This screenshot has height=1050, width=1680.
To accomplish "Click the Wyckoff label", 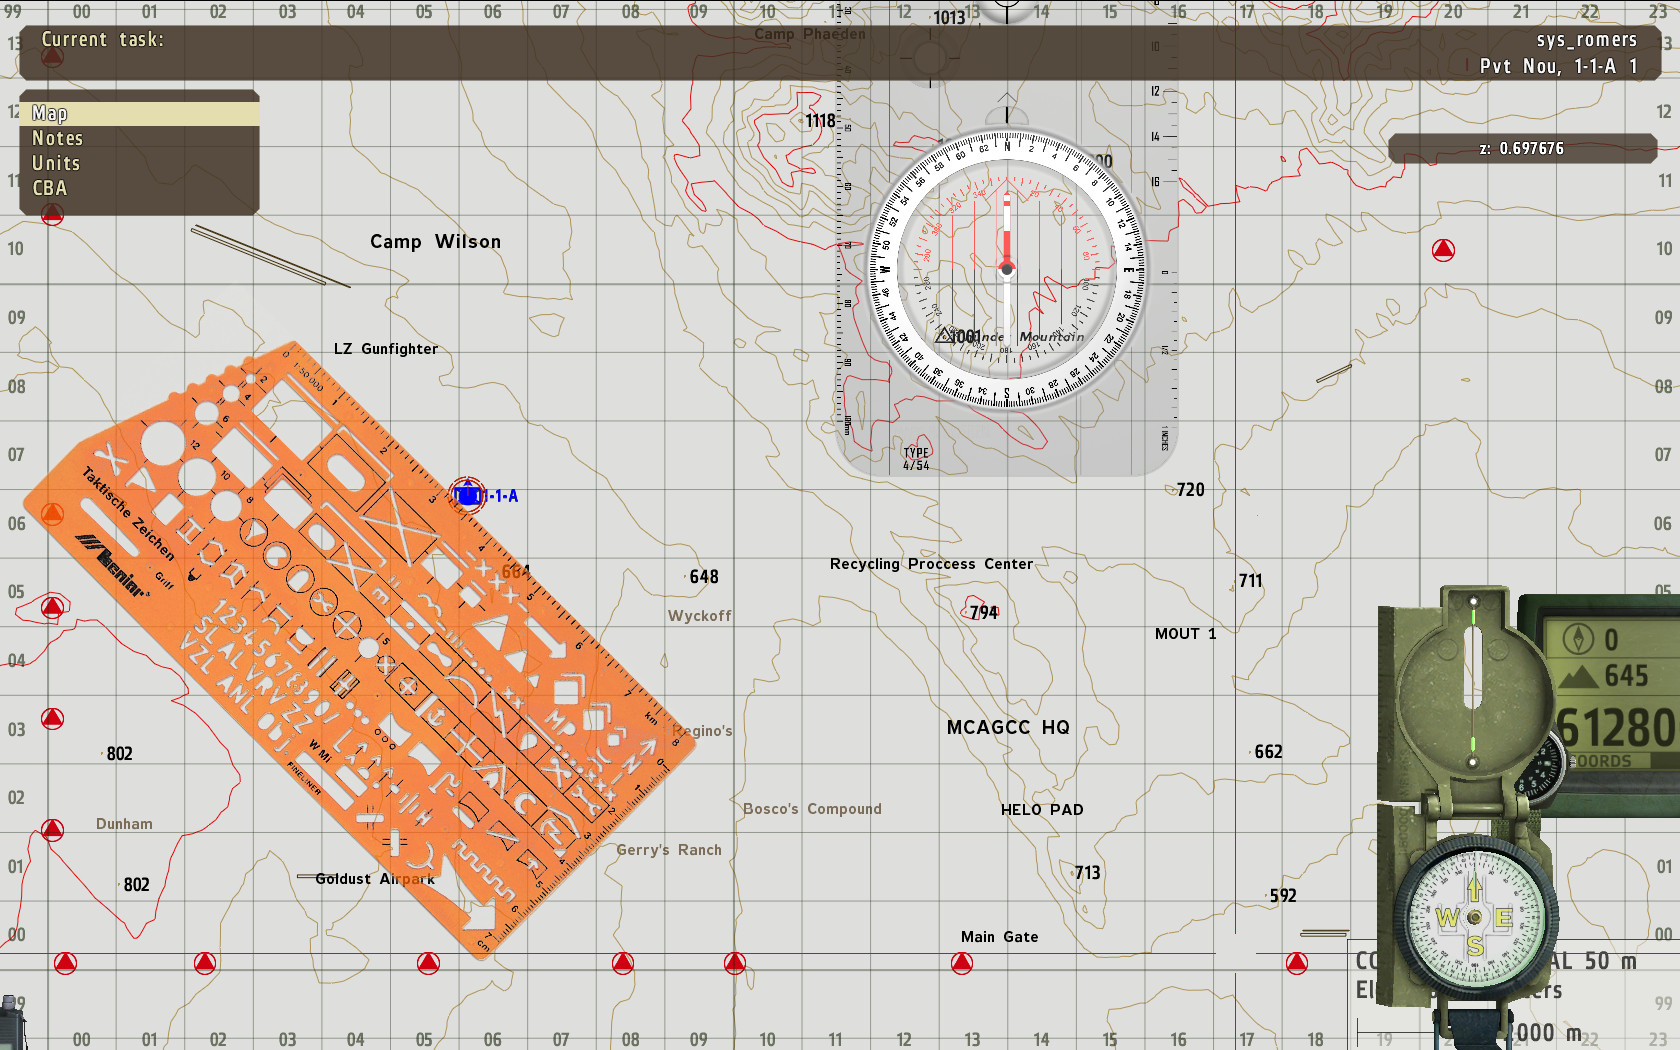I will [700, 616].
